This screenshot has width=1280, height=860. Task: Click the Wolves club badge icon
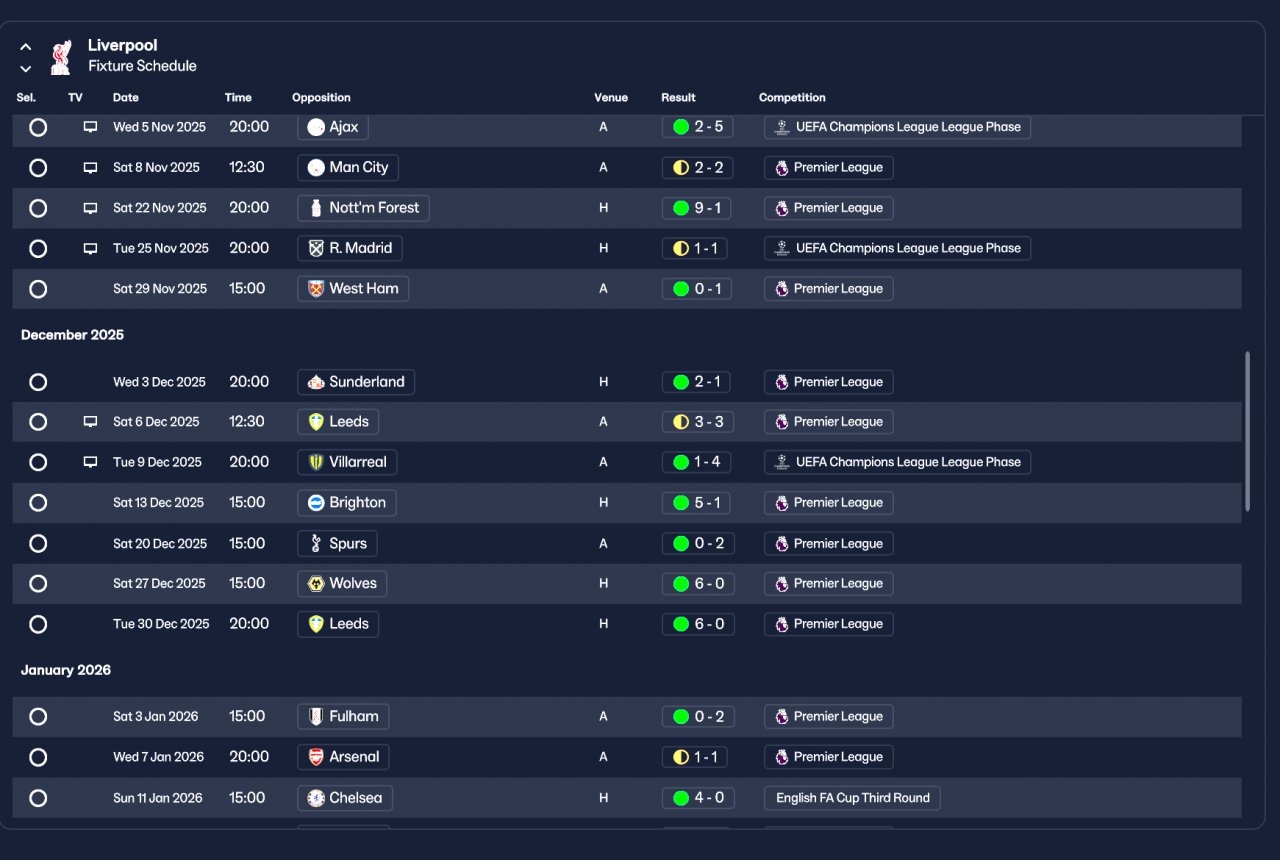point(316,583)
